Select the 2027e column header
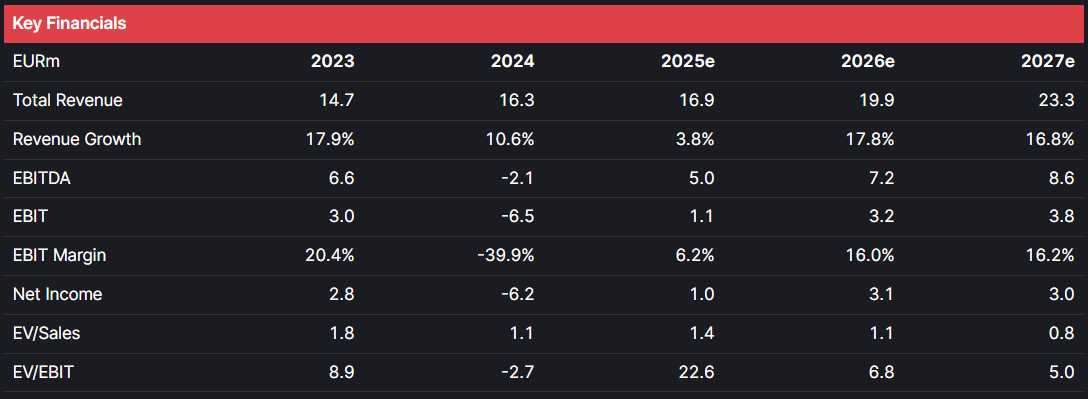Image resolution: width=1088 pixels, height=399 pixels. 1048,61
